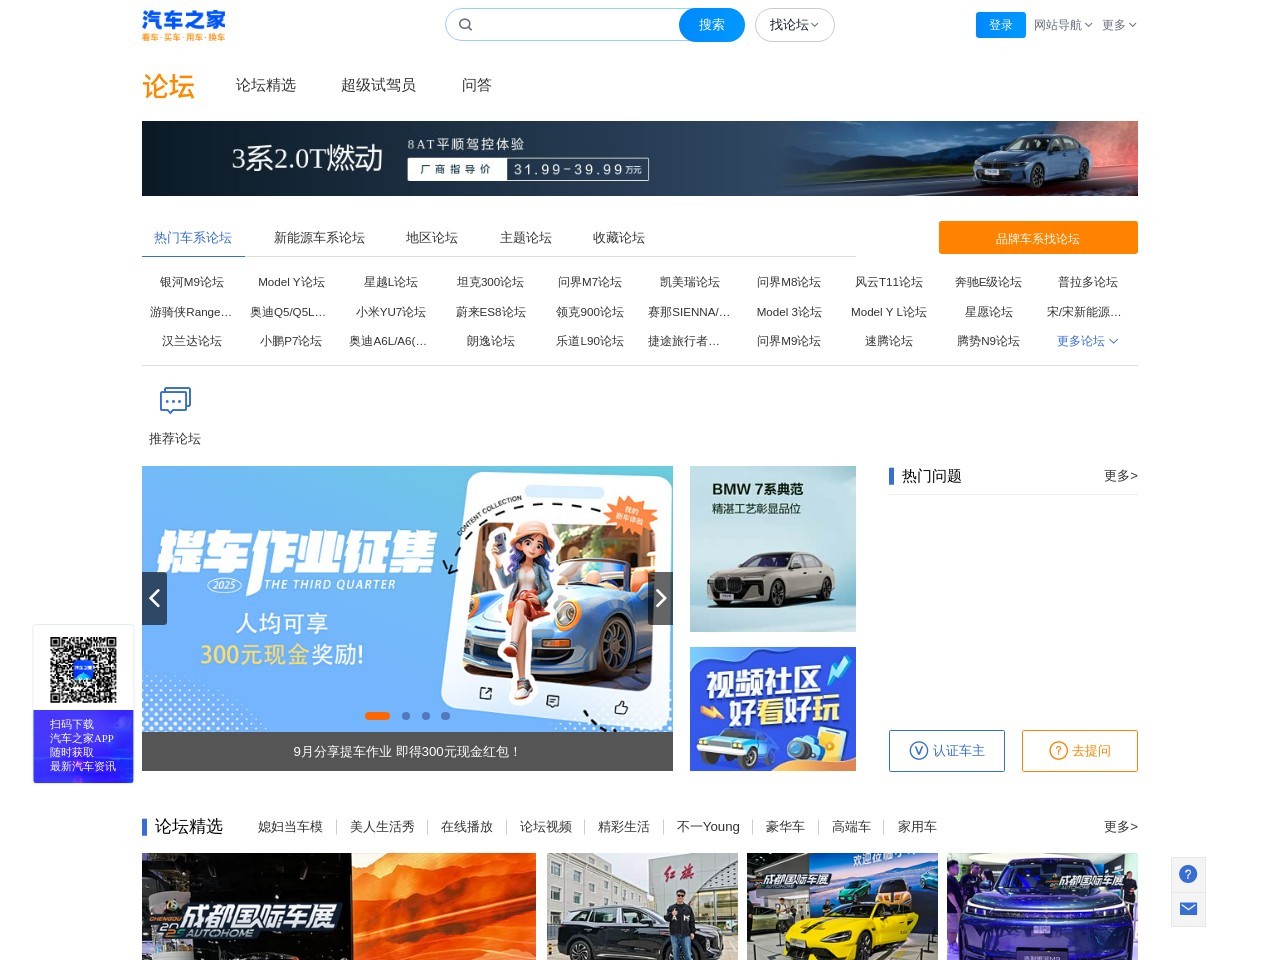The image size is (1280, 960).
Task: Click the 品牌车系找论坛 button
Action: pyautogui.click(x=1038, y=238)
